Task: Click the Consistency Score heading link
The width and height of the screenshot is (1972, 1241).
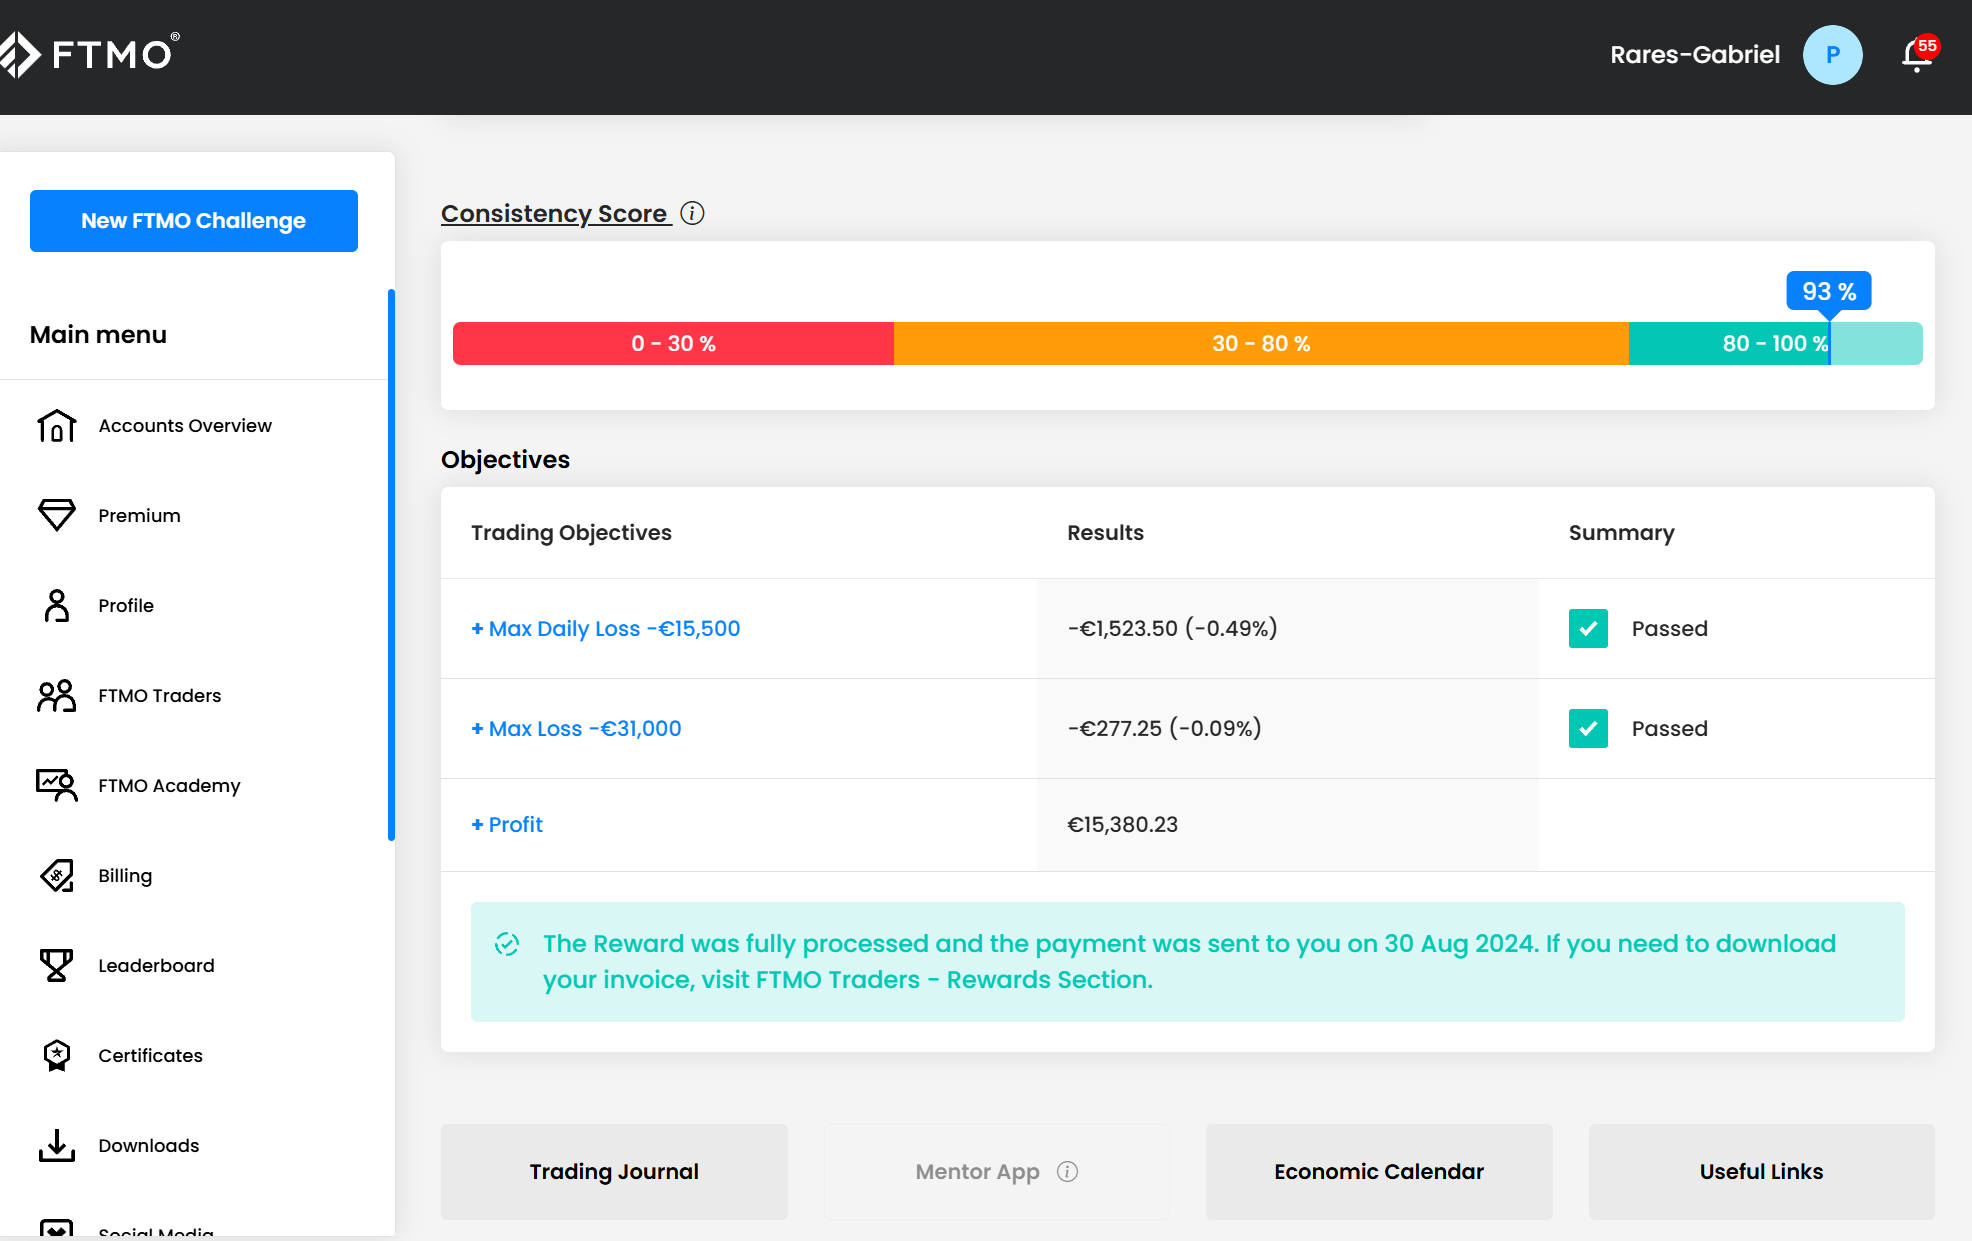Action: coord(555,213)
